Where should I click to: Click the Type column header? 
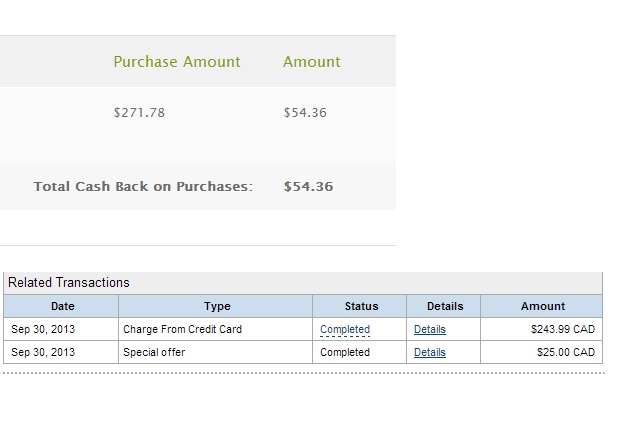(x=216, y=306)
